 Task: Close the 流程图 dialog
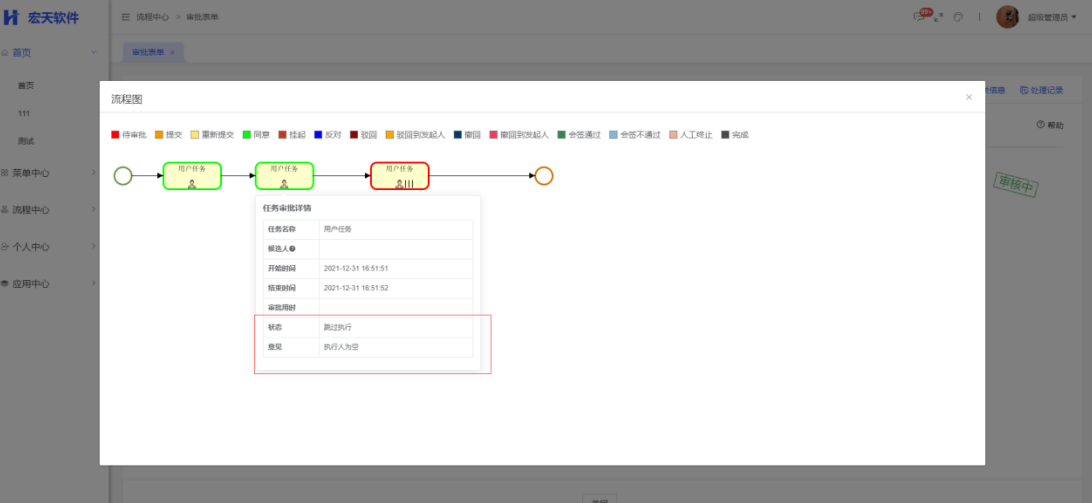(x=969, y=98)
